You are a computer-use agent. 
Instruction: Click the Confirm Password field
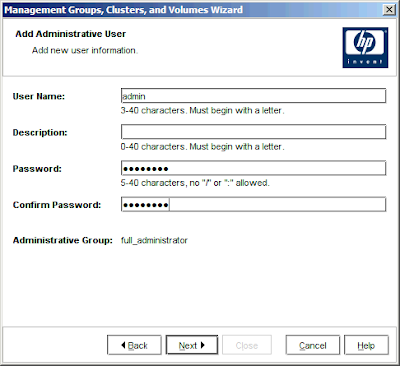click(x=253, y=204)
